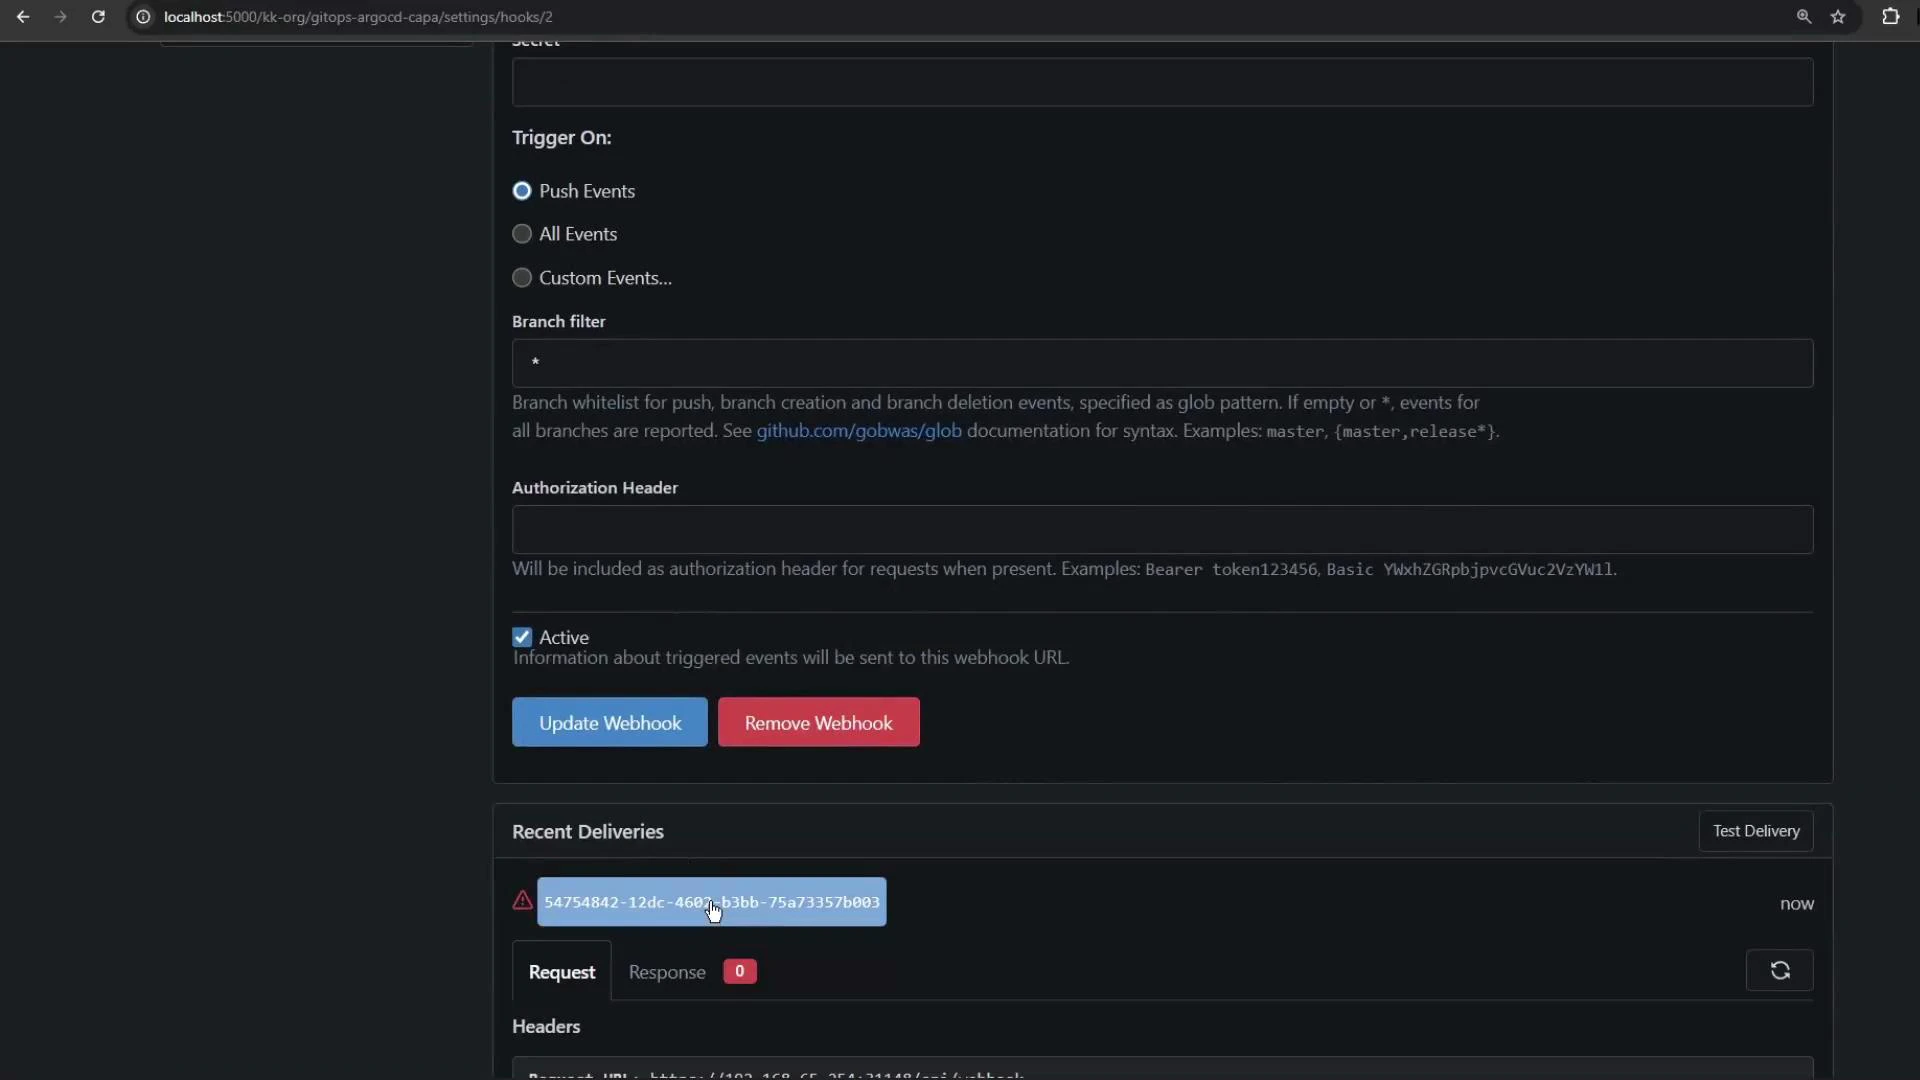Choose Custom Events trigger option
This screenshot has width=1920, height=1080.
pyautogui.click(x=521, y=277)
